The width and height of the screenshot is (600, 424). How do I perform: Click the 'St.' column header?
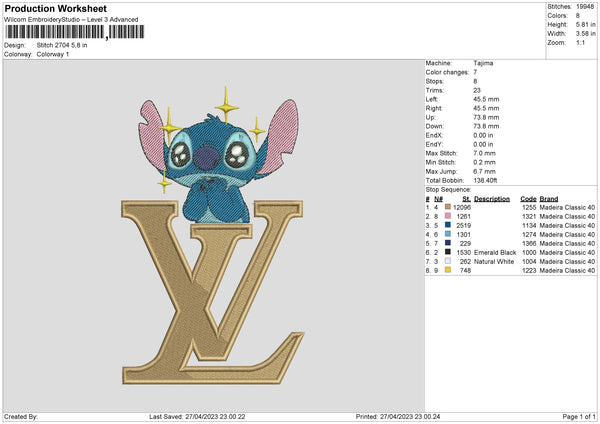click(466, 199)
